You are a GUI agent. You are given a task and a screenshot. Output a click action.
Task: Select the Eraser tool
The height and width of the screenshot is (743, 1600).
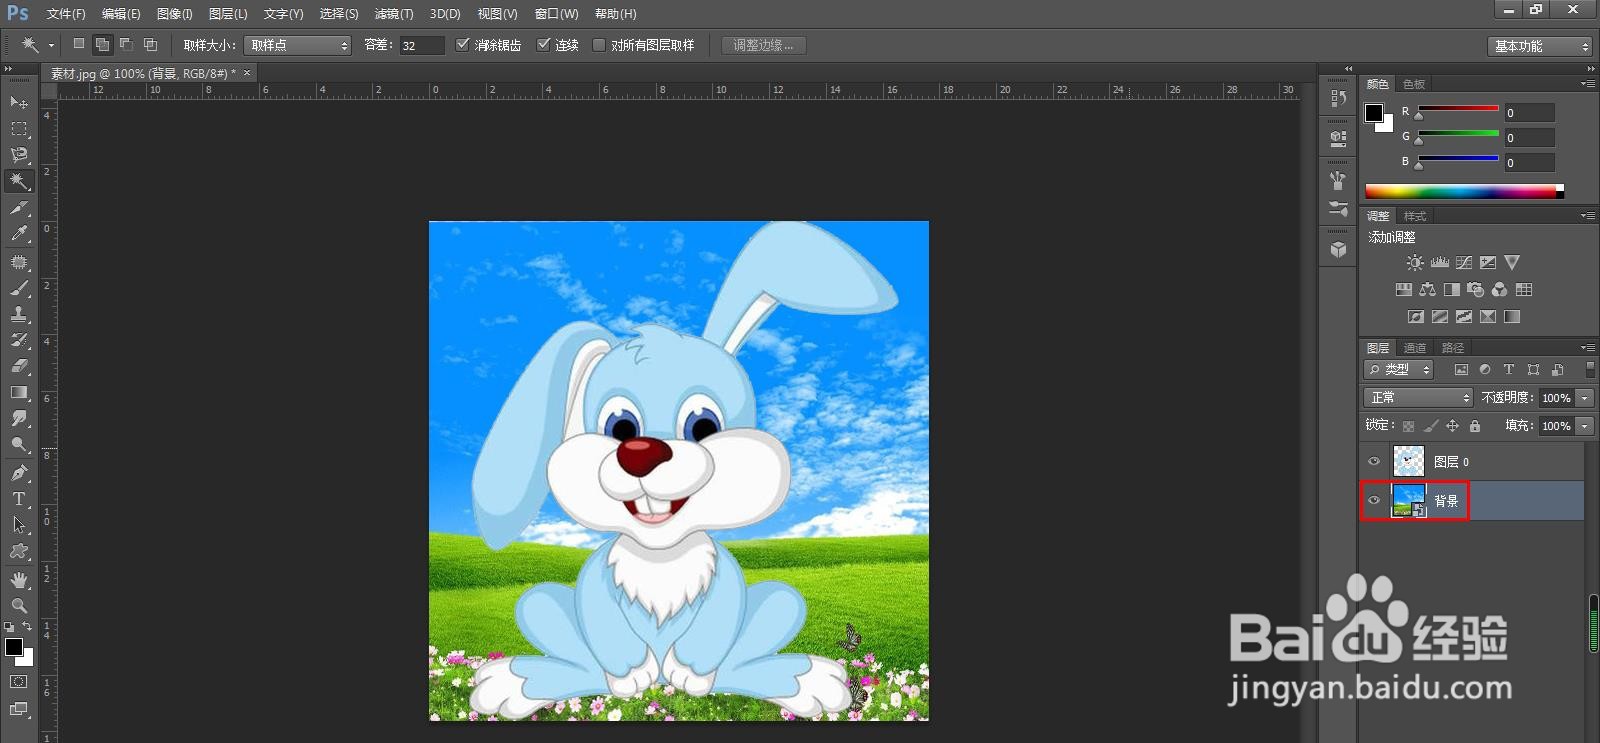19,366
